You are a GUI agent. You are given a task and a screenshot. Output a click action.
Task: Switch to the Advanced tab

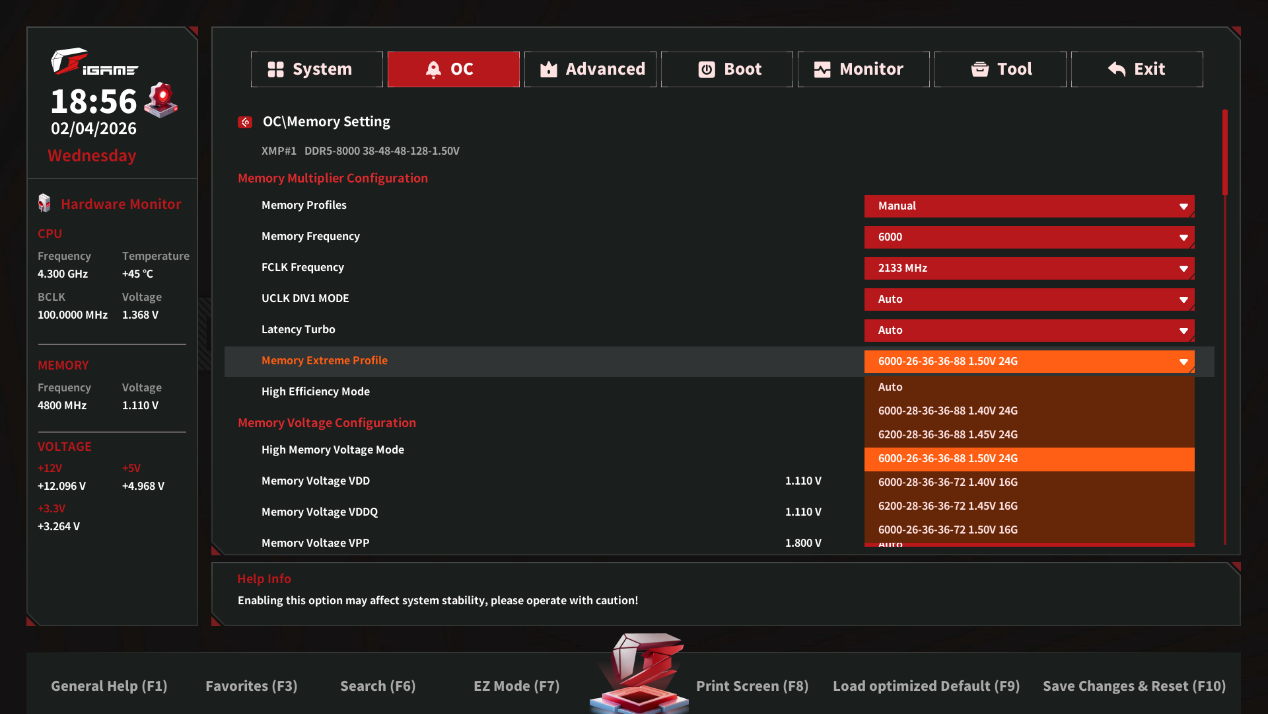click(x=591, y=69)
